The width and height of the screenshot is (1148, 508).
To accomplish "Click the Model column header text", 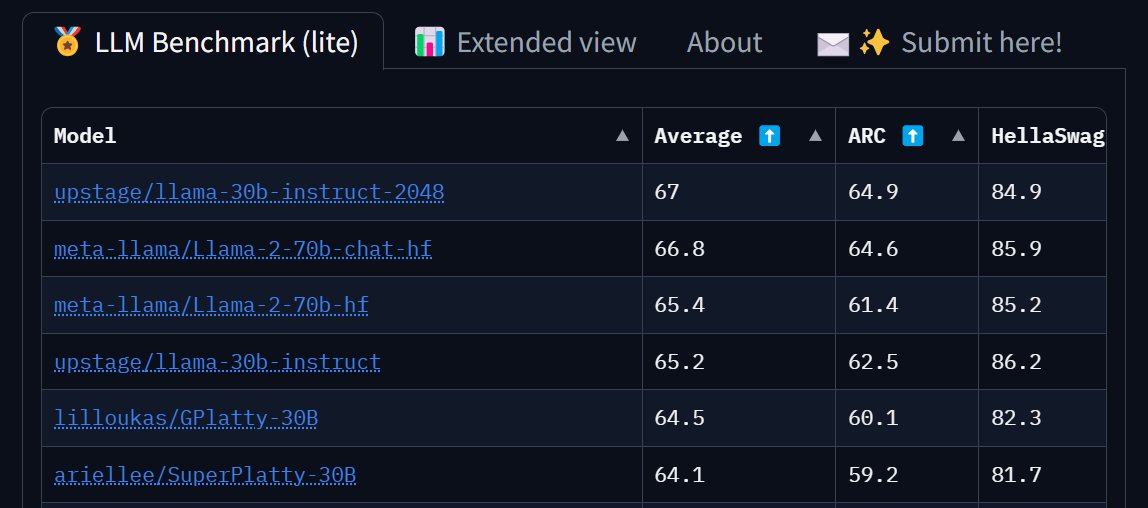I will click(85, 136).
